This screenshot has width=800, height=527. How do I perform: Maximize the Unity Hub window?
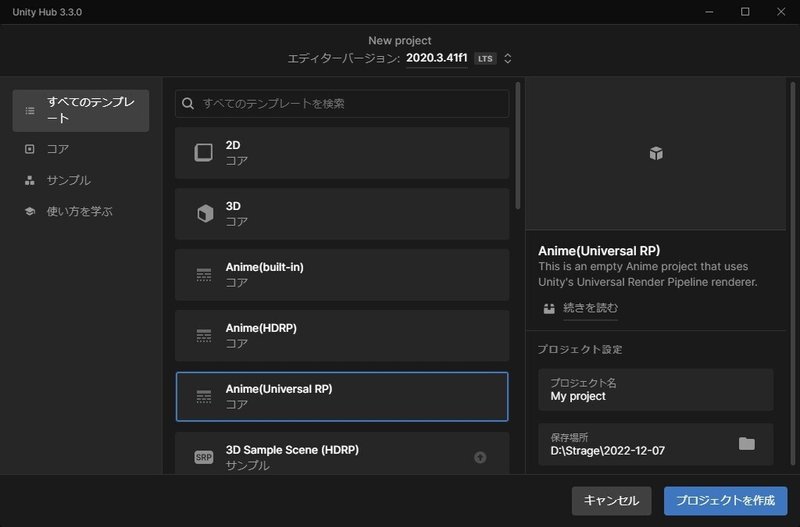click(x=745, y=12)
